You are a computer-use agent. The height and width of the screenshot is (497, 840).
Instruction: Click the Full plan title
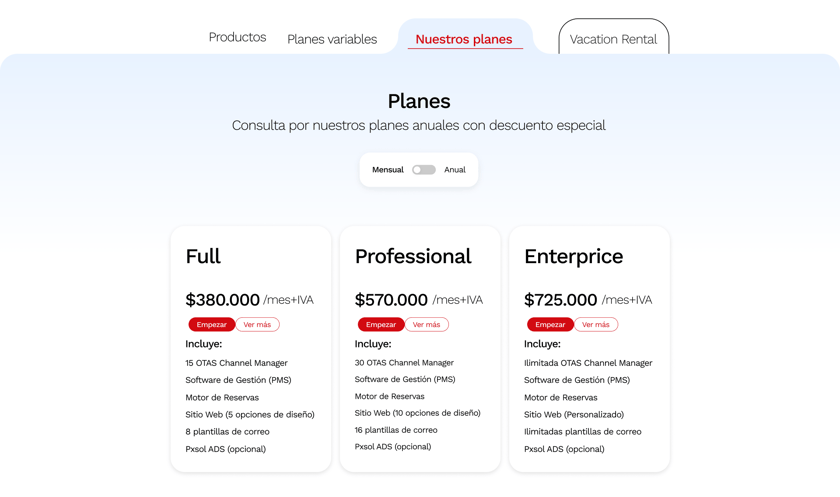click(x=203, y=256)
